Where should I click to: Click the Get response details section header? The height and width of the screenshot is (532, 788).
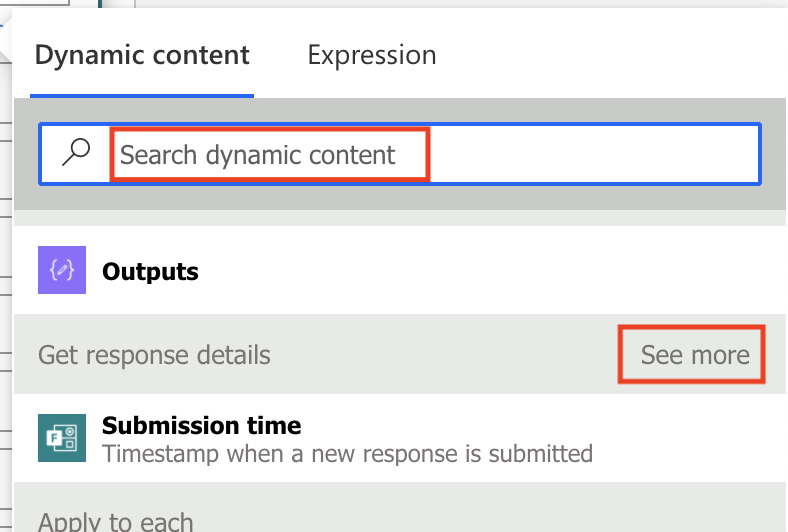point(154,355)
